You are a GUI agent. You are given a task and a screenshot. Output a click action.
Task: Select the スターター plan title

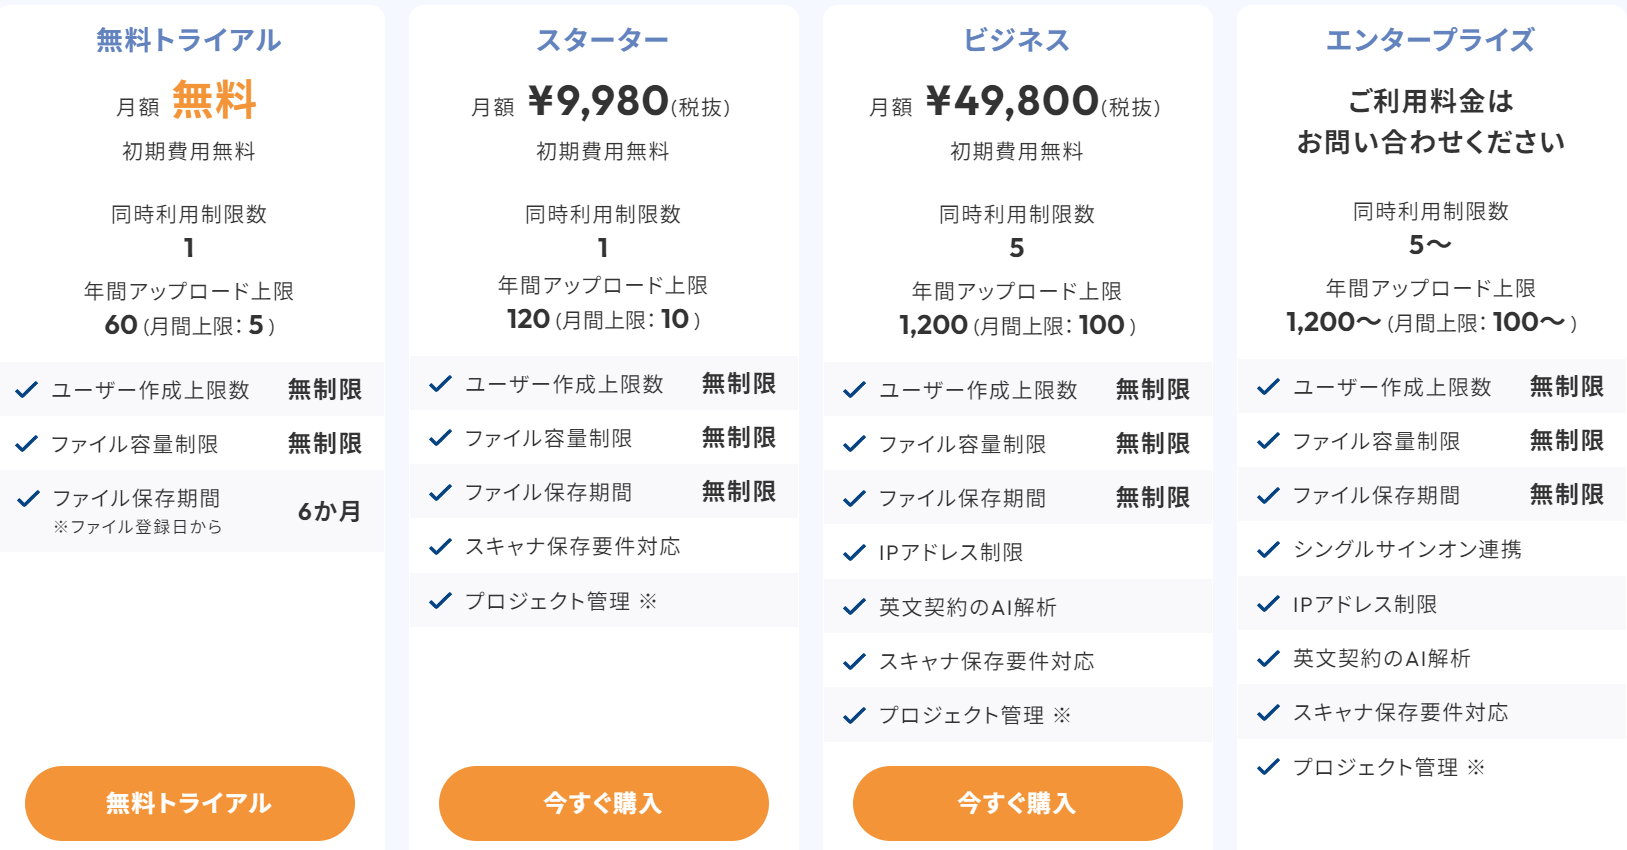(x=602, y=40)
